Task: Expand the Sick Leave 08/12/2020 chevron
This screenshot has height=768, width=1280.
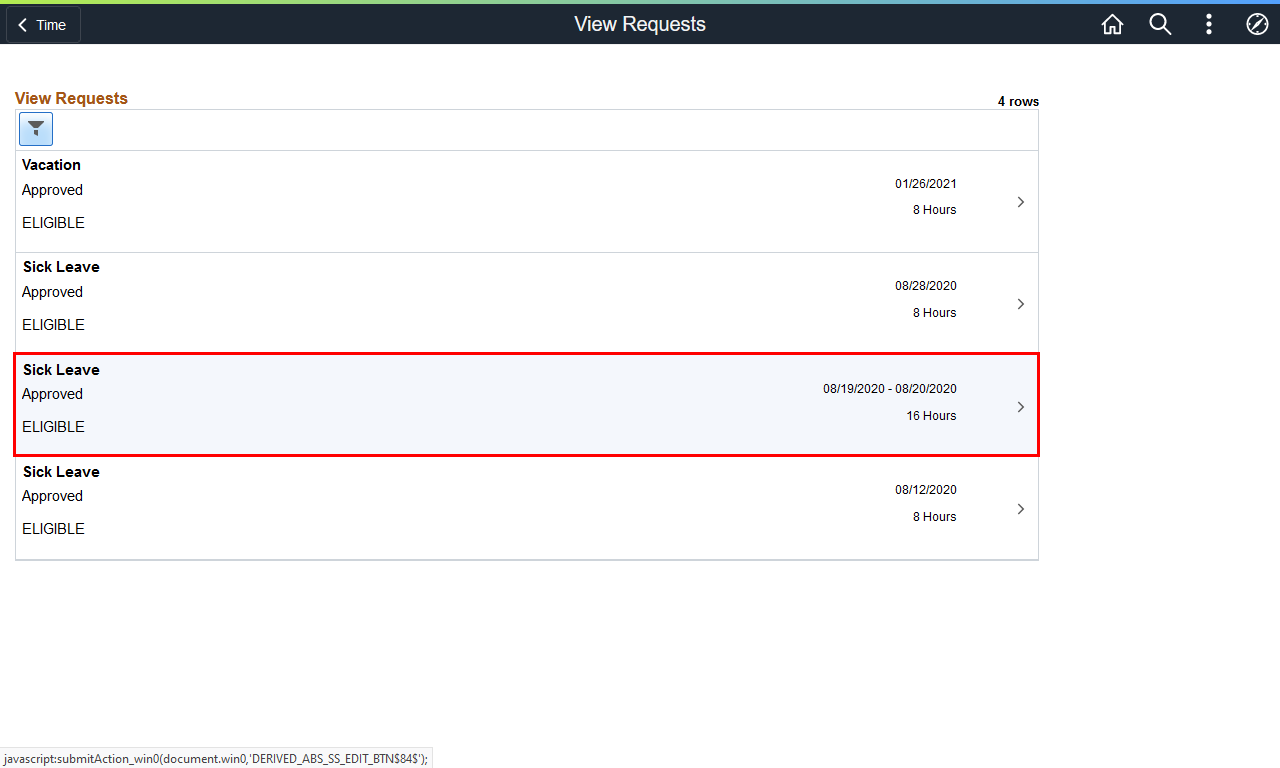Action: click(1021, 509)
